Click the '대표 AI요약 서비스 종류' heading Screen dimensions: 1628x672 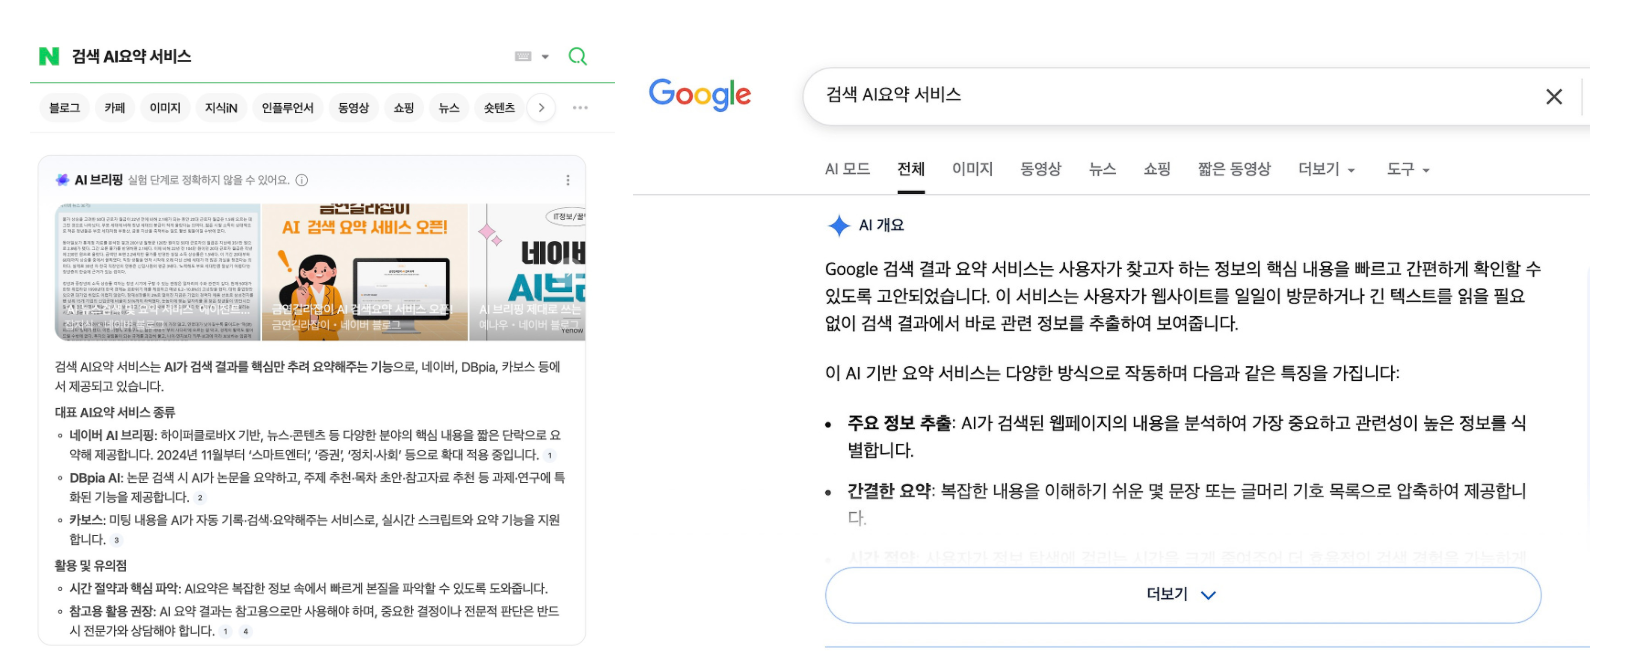pyautogui.click(x=115, y=412)
